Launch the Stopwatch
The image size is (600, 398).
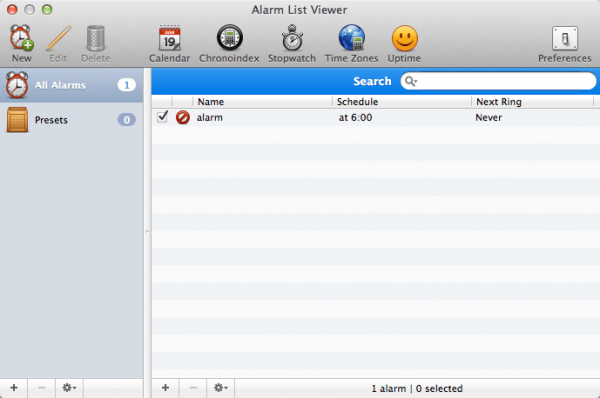(292, 43)
